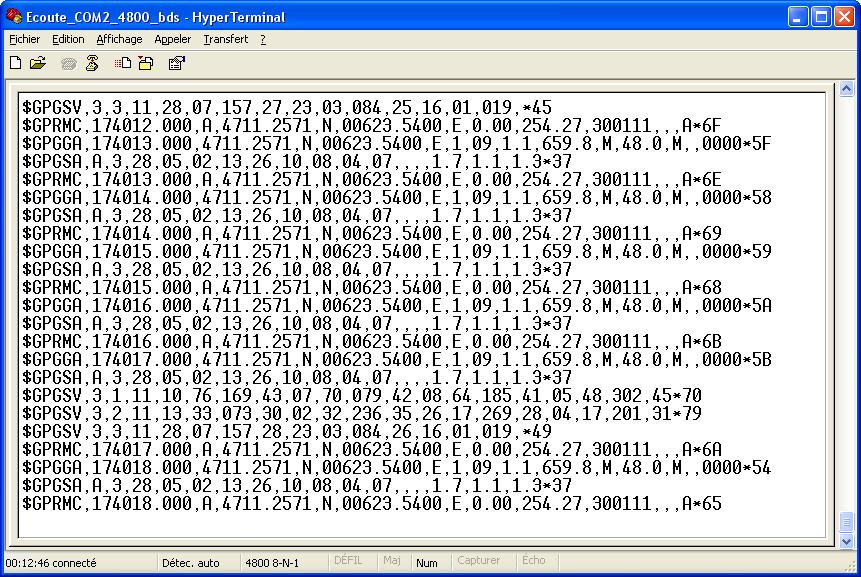The image size is (861, 577).
Task: Click the HyperTerminal title bar icon
Action: coord(14,17)
